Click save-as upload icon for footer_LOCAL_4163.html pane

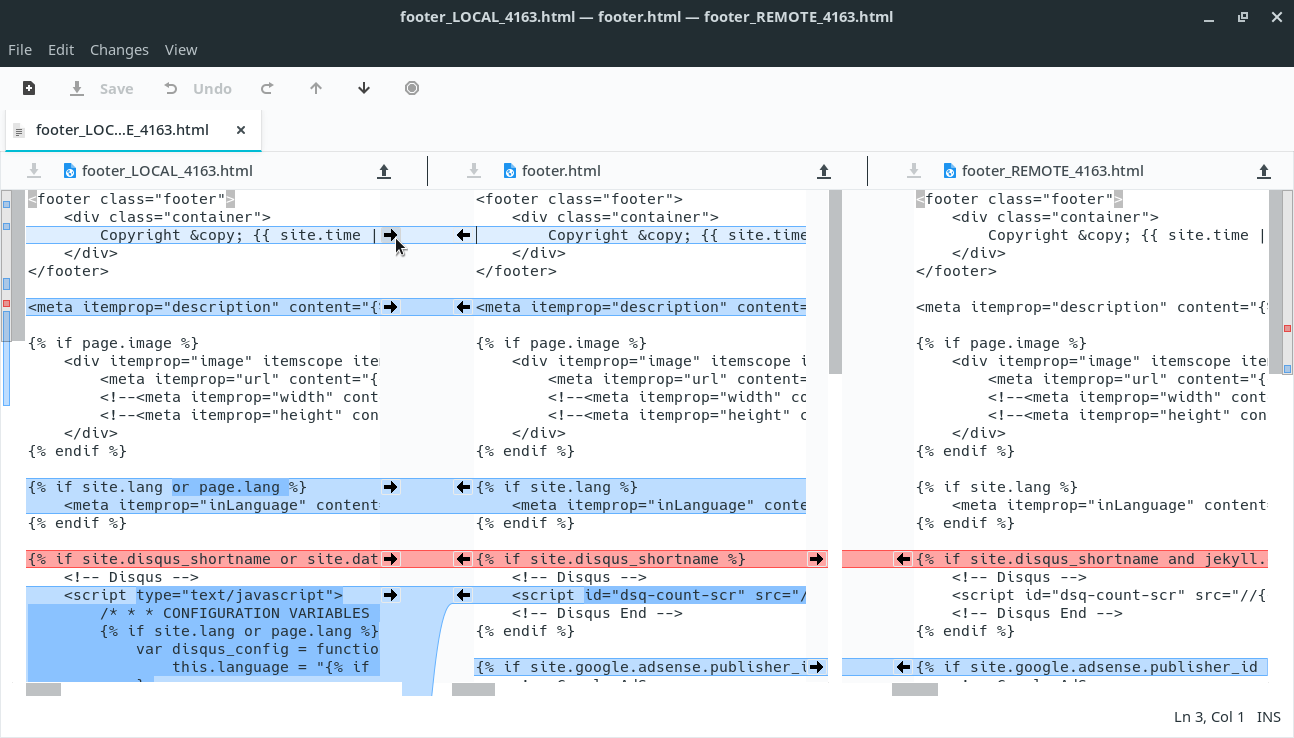click(384, 171)
